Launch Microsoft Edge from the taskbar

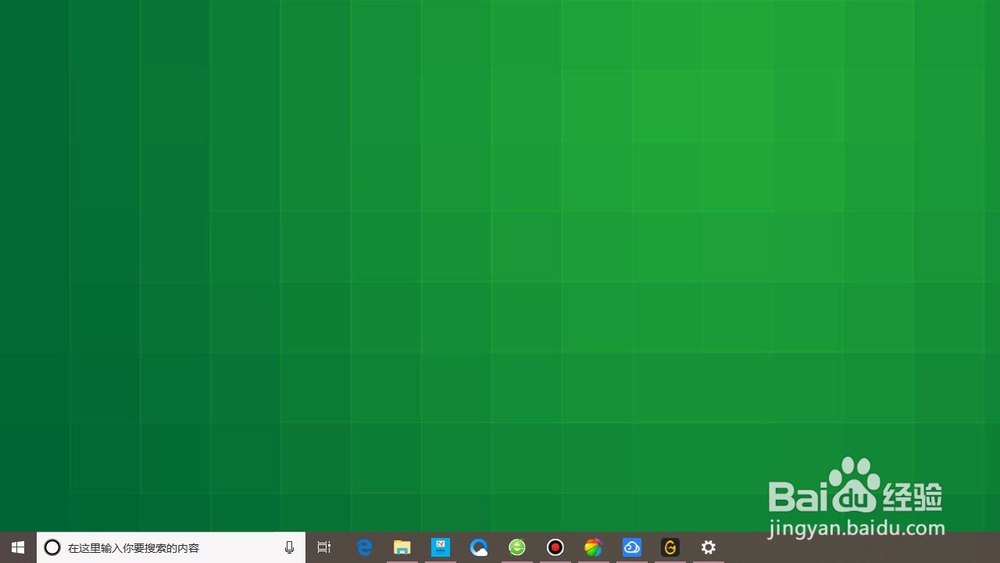364,547
